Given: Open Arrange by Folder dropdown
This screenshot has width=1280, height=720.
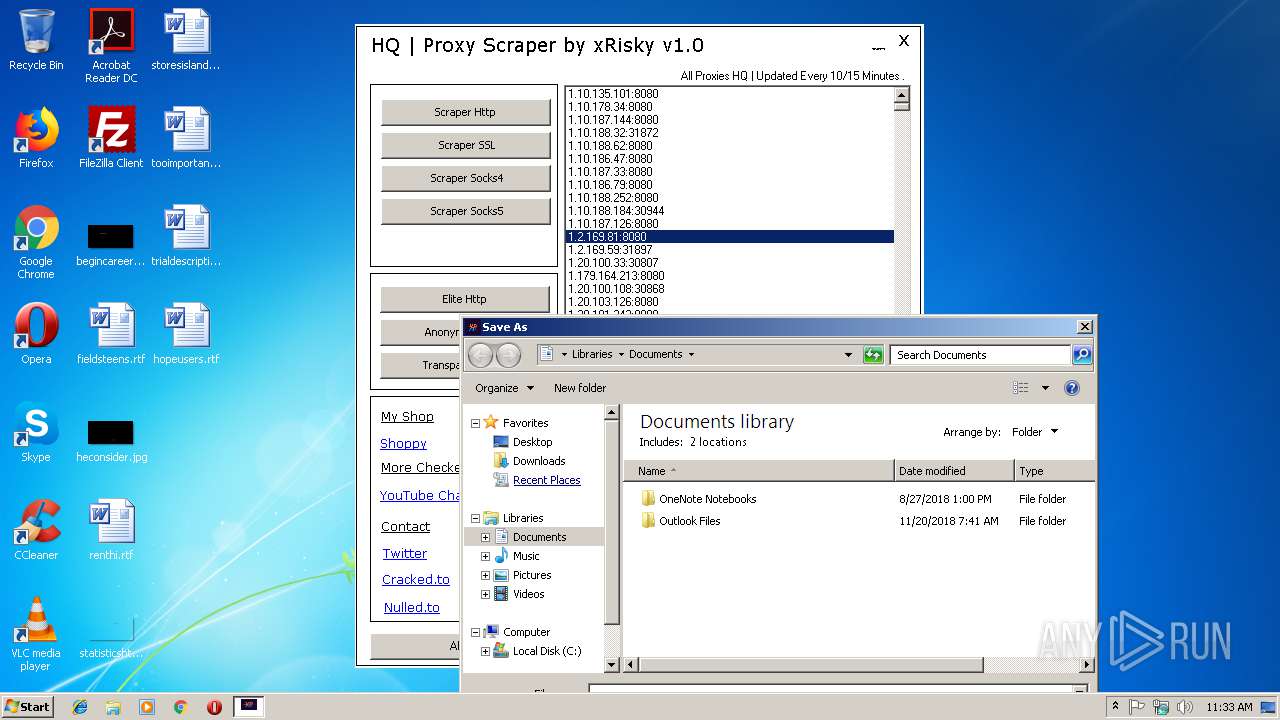Looking at the screenshot, I should coord(1034,432).
